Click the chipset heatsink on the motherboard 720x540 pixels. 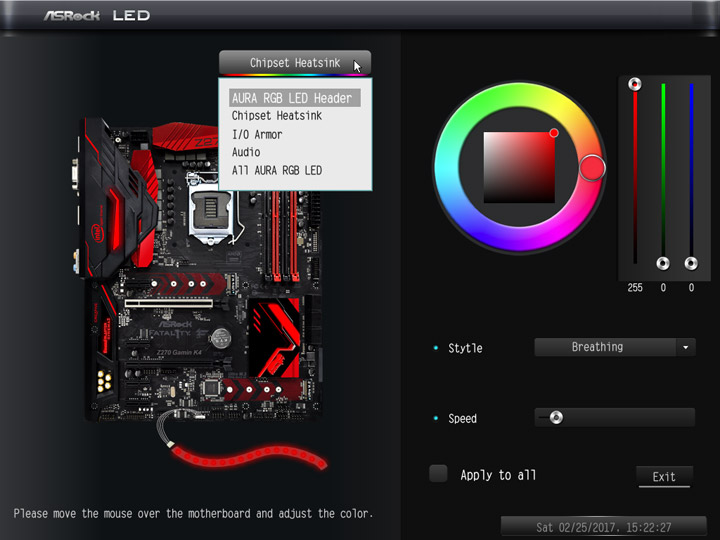(x=274, y=338)
